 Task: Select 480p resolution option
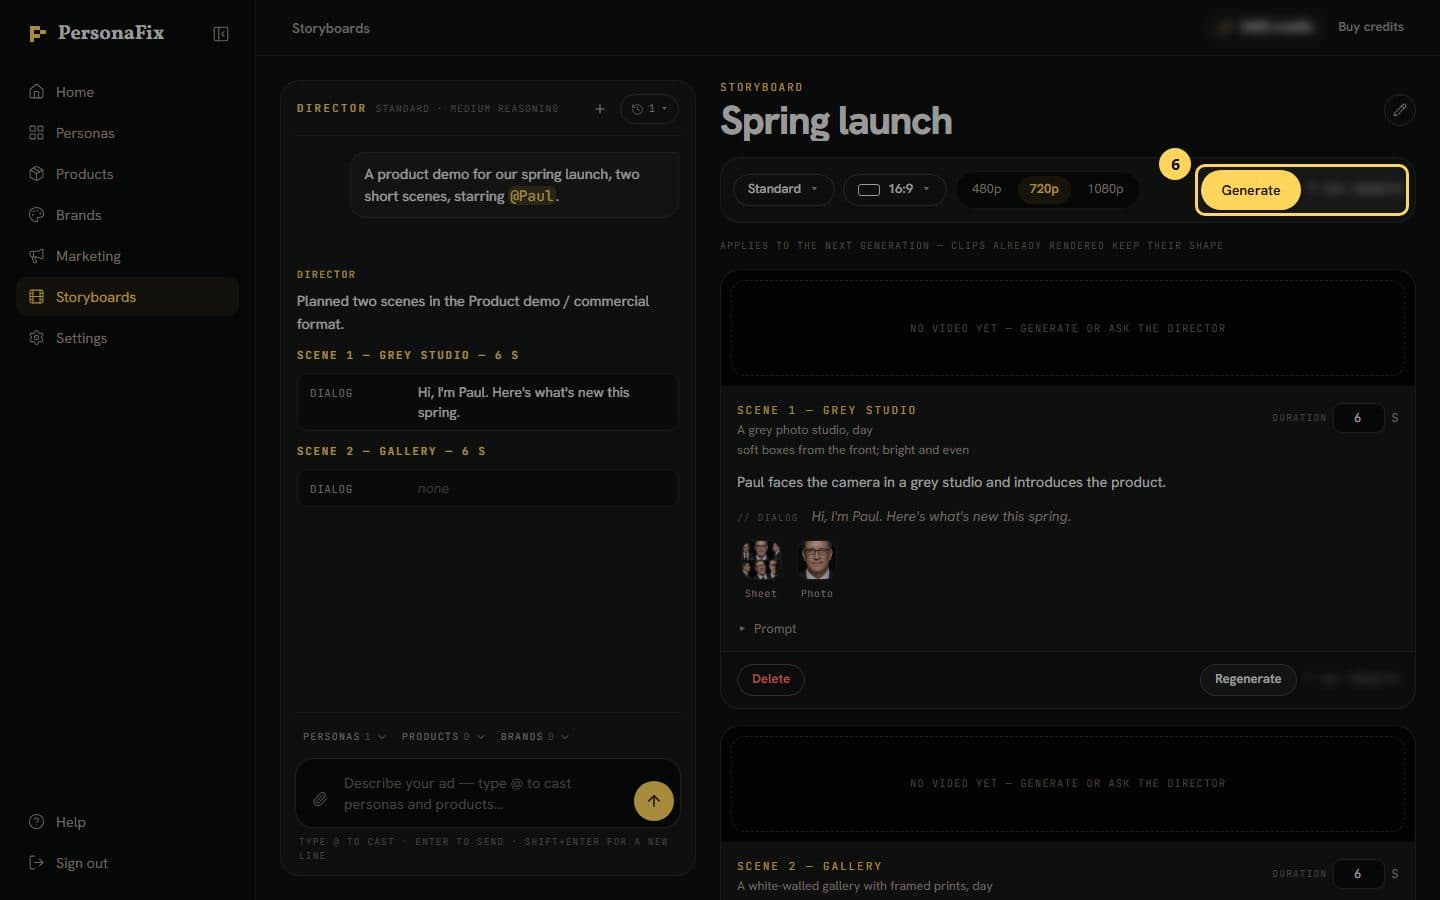[986, 189]
